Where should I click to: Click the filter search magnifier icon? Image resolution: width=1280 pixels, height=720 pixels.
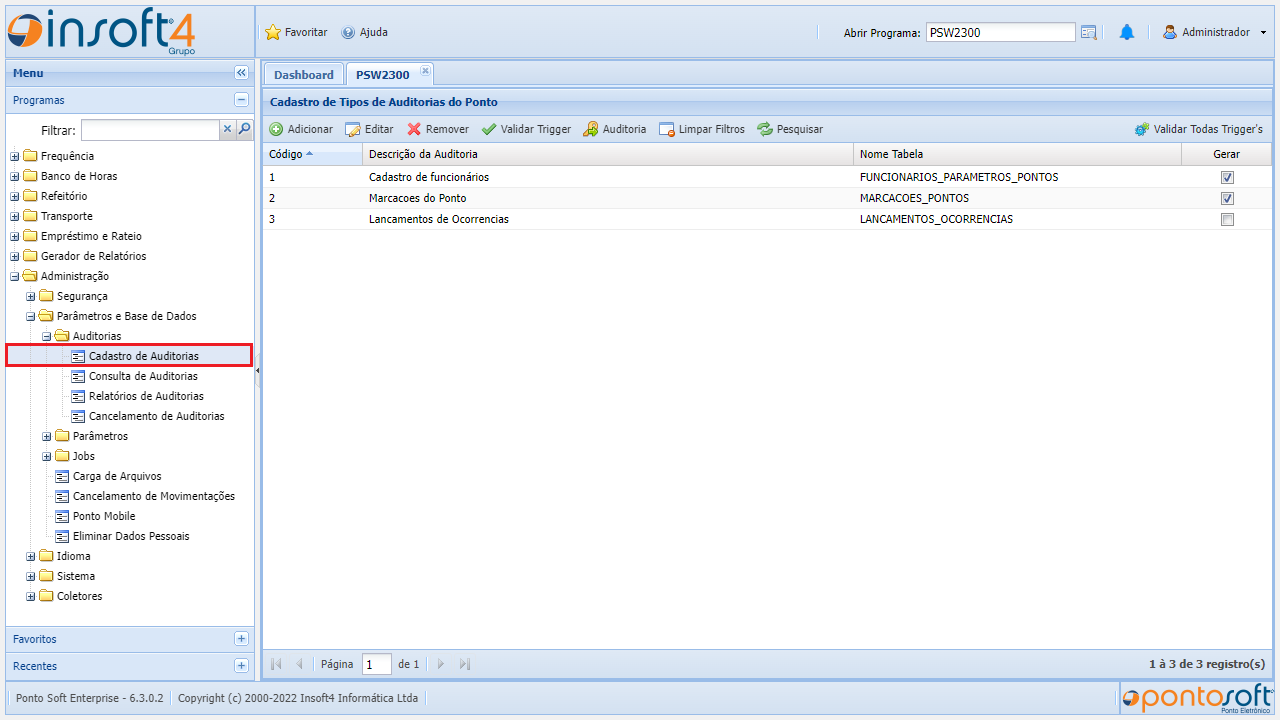point(244,129)
